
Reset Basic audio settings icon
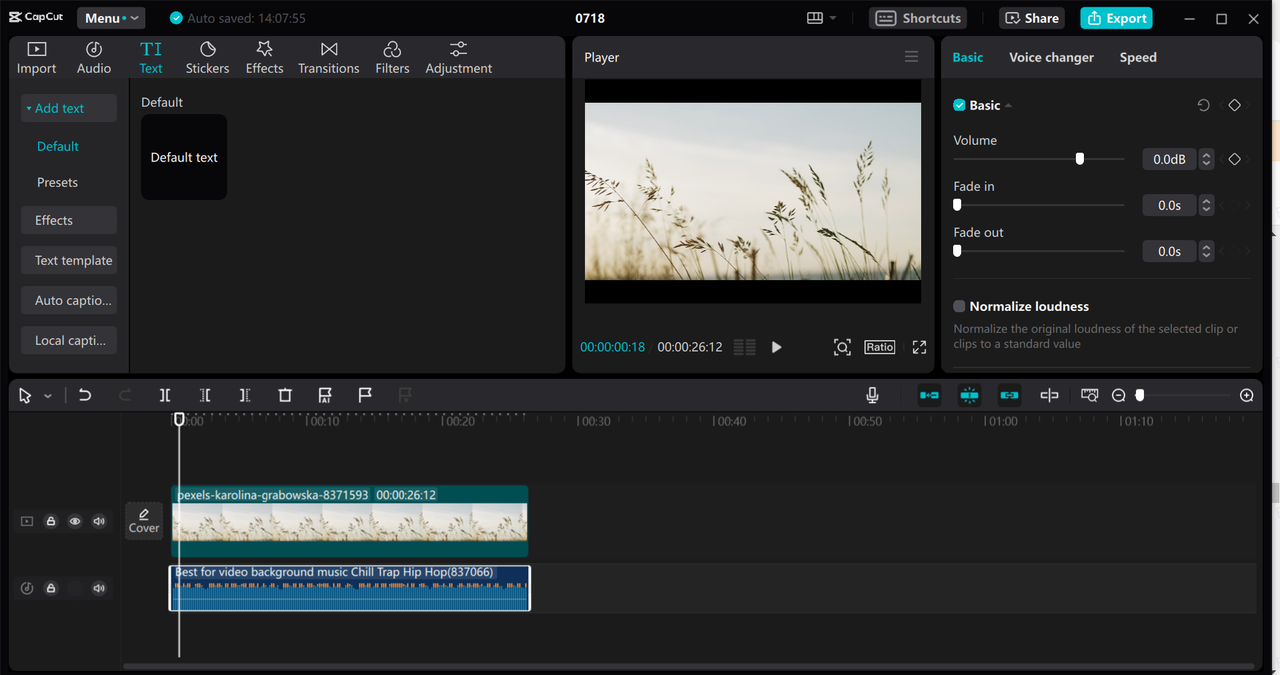coord(1203,105)
